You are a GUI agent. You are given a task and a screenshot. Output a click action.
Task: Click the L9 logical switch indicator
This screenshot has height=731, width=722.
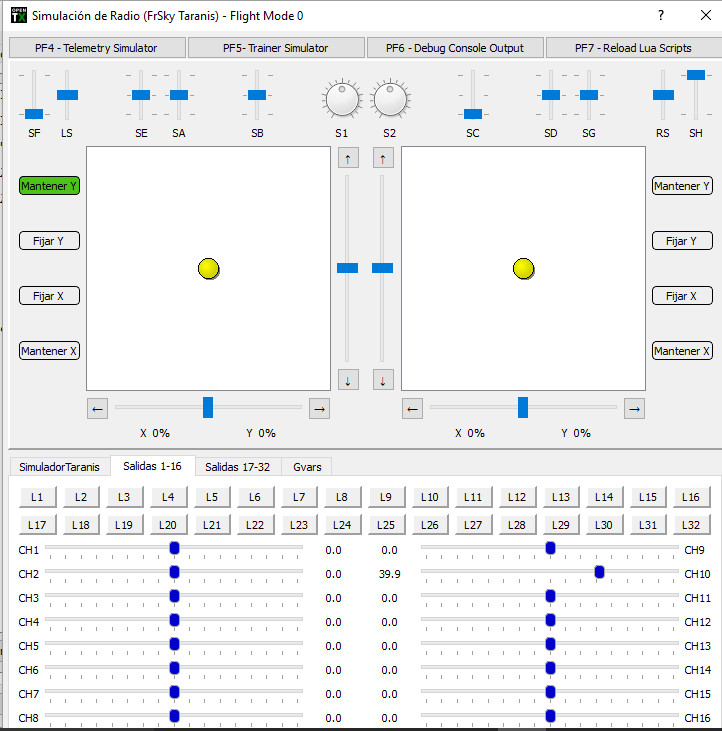386,497
